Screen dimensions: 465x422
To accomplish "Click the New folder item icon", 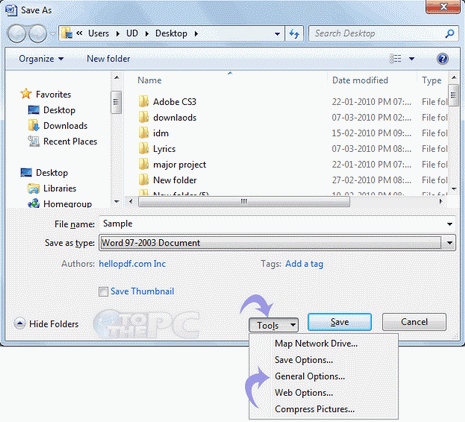I will pos(144,180).
